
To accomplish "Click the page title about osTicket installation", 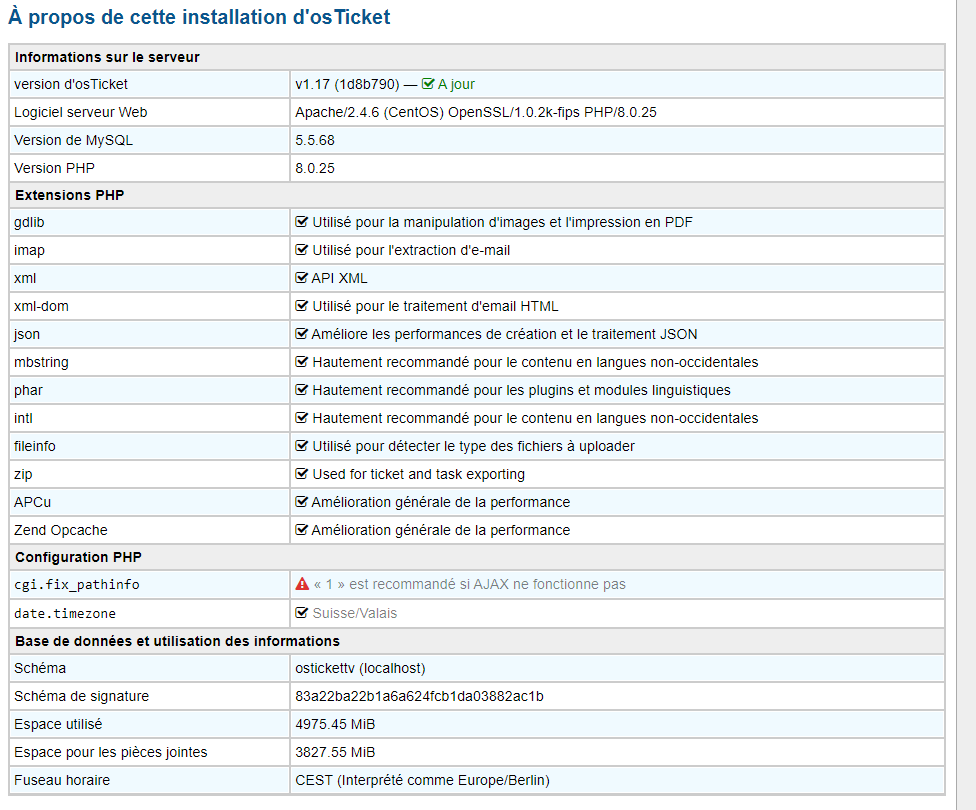I will [x=199, y=17].
